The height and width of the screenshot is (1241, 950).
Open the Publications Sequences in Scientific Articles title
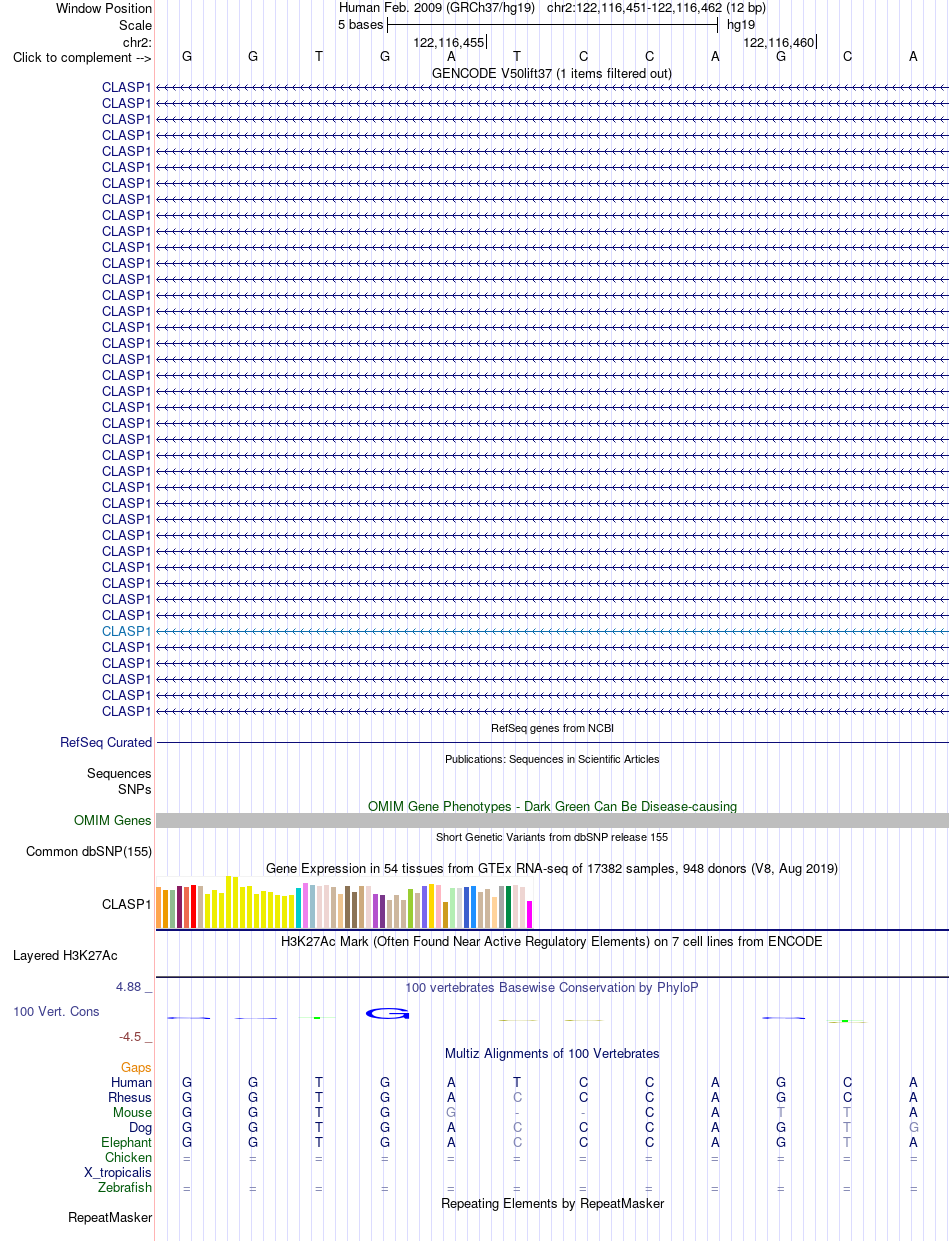coord(552,759)
